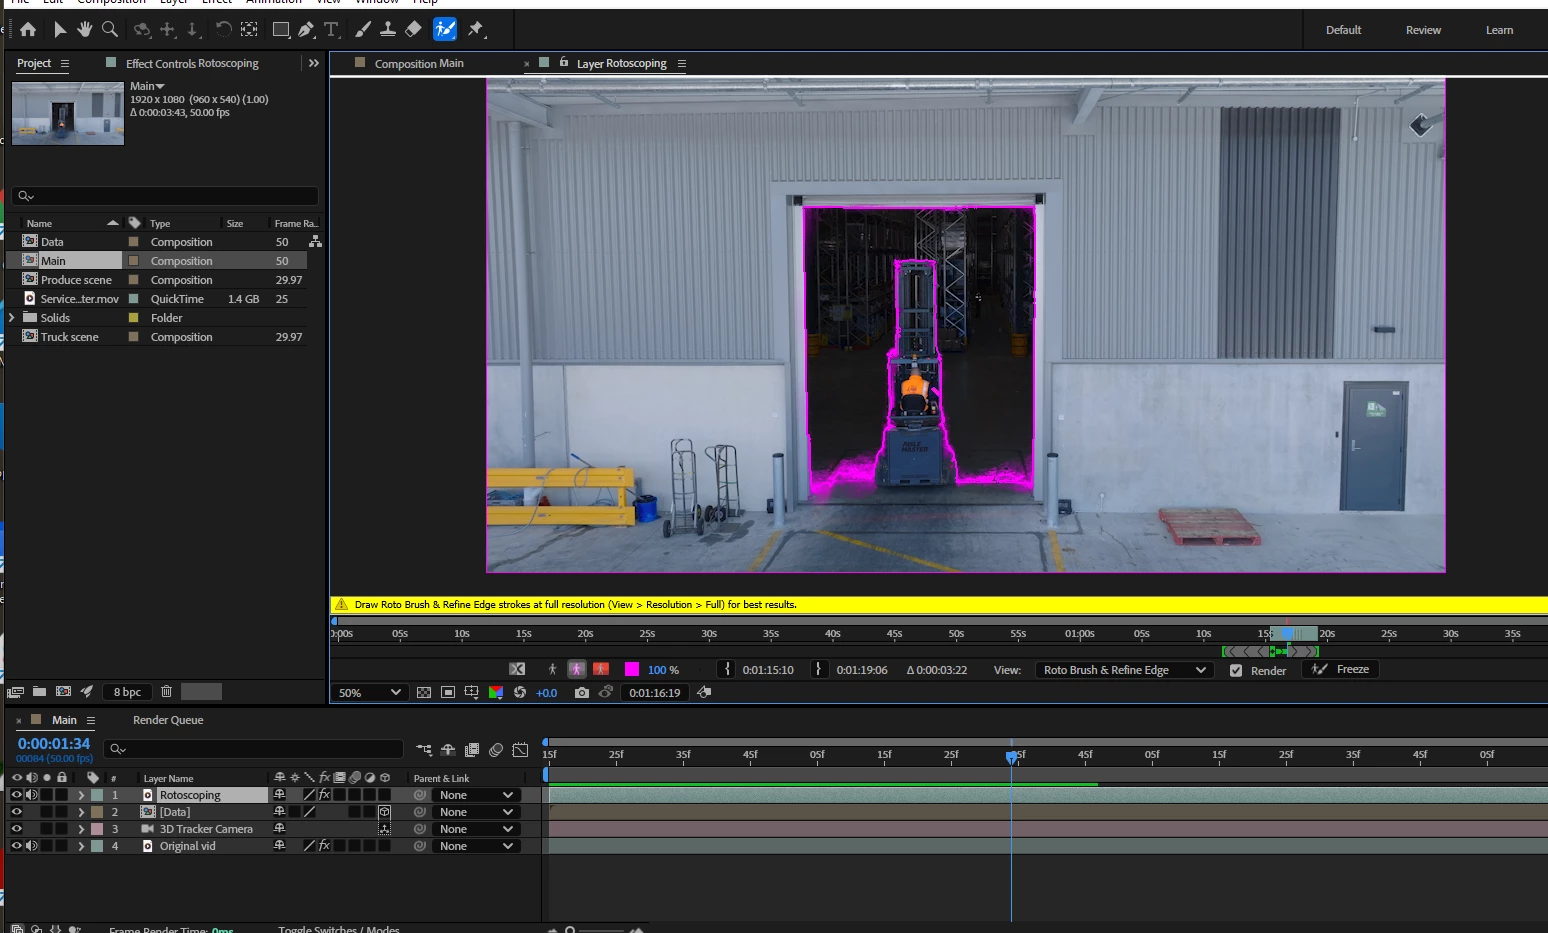Open the Graph Editor in timeline
1548x933 pixels.
(520, 749)
